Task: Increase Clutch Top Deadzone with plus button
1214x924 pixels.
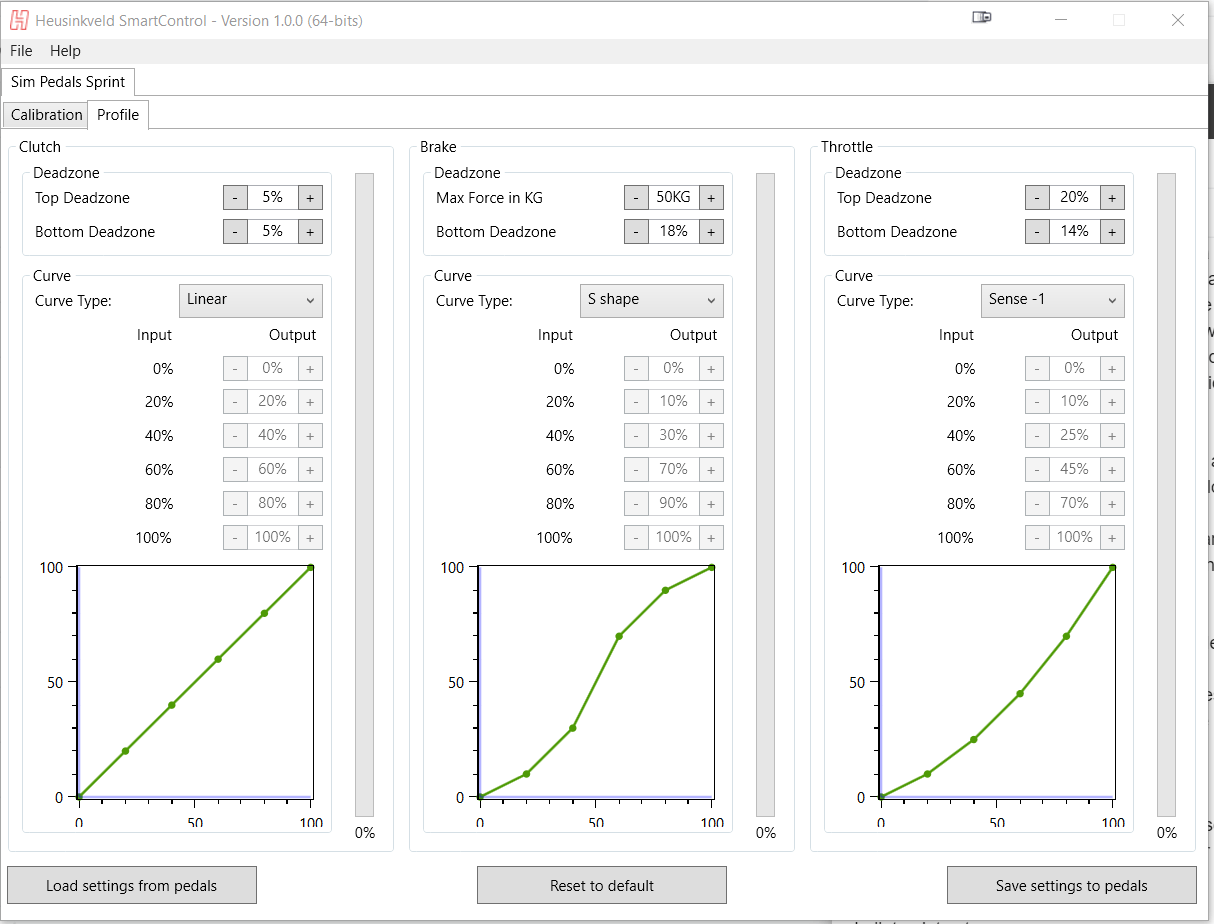Action: tap(310, 198)
